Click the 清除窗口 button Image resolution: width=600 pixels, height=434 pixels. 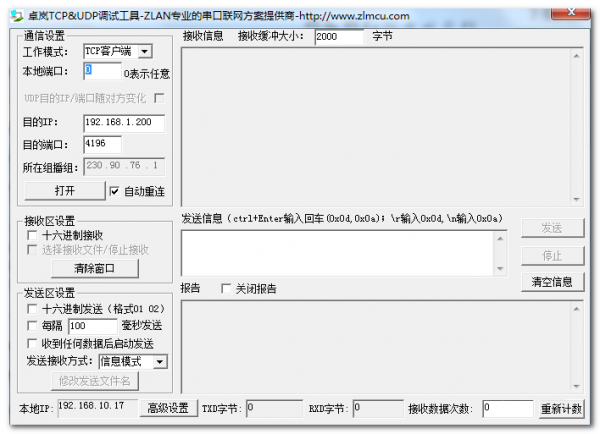tap(95, 268)
